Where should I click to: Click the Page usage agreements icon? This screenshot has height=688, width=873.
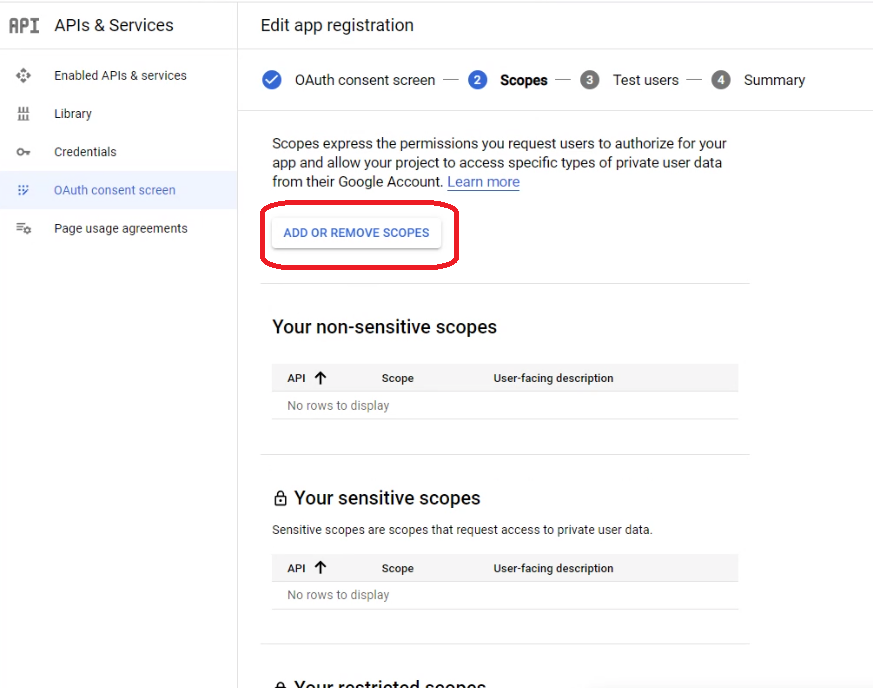pyautogui.click(x=24, y=229)
